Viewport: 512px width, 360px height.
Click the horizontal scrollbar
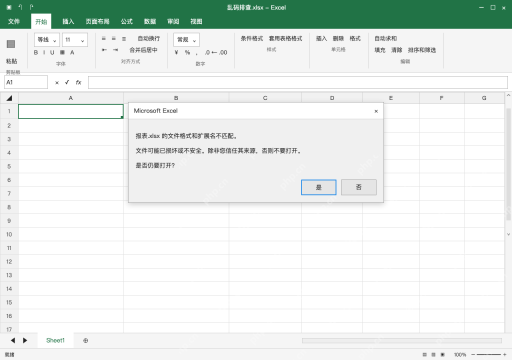pyautogui.click(x=402, y=341)
